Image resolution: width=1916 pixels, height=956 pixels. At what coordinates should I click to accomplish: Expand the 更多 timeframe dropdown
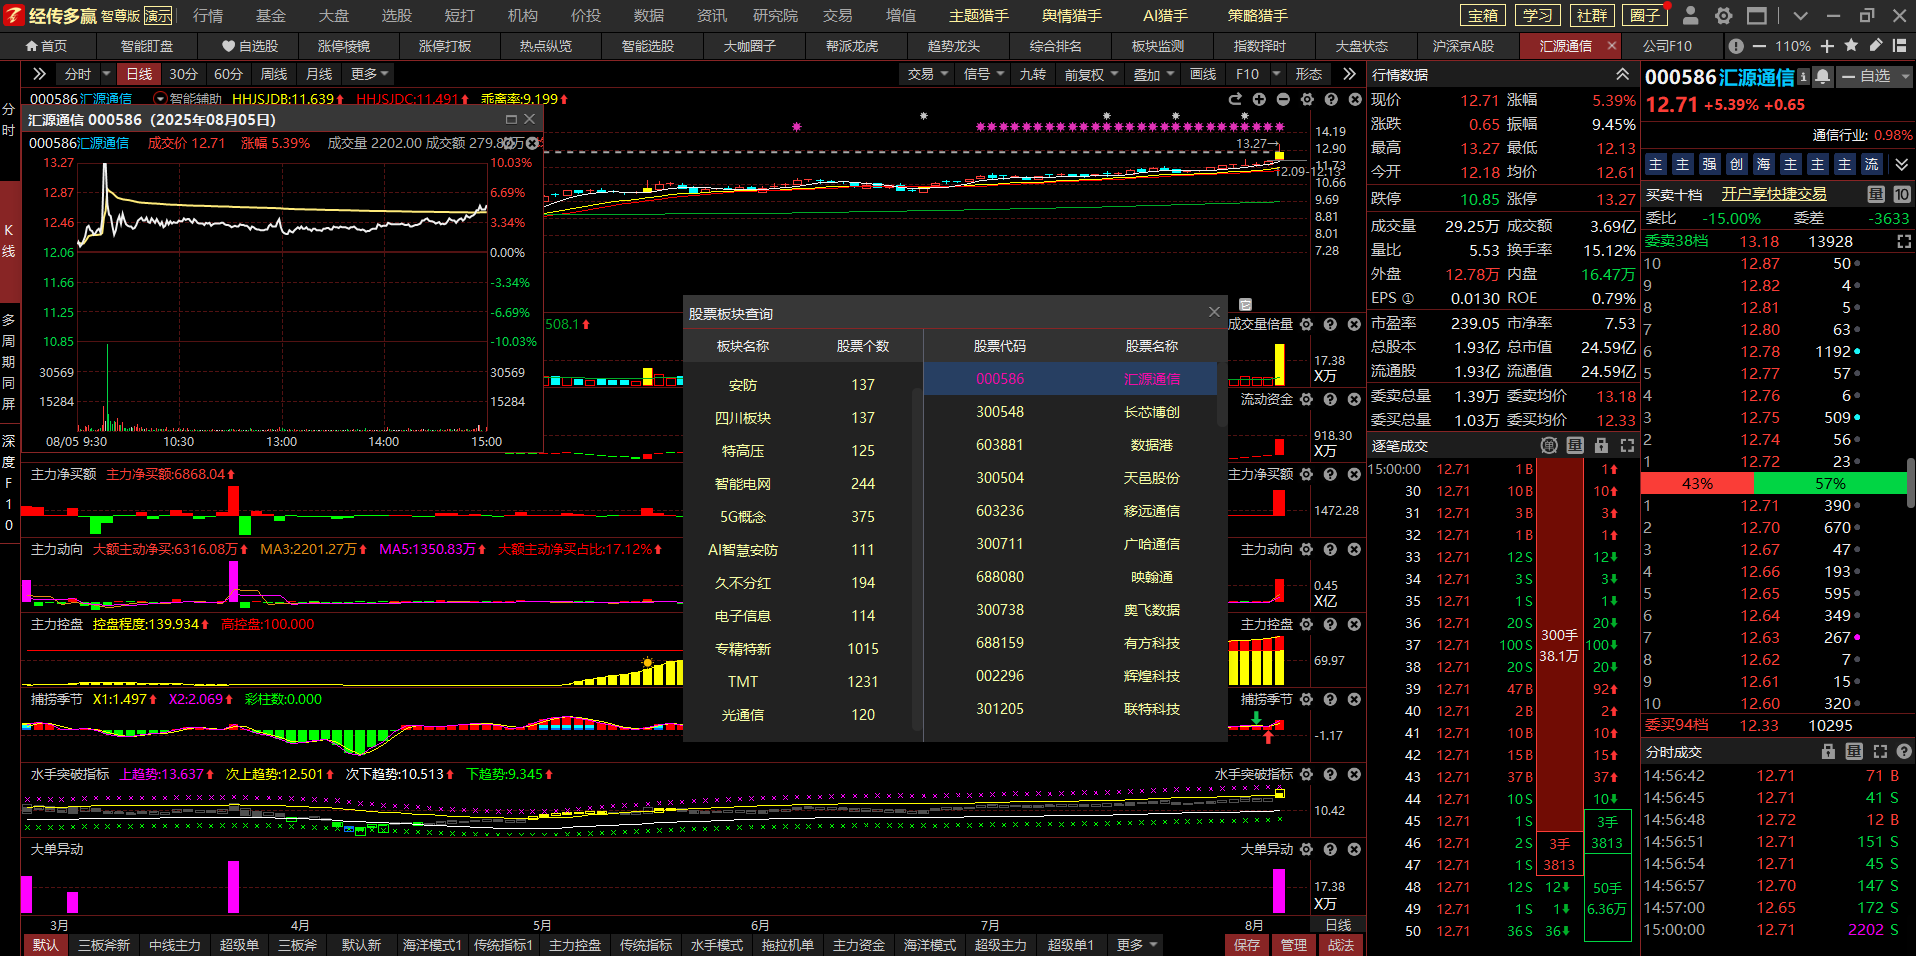(369, 74)
